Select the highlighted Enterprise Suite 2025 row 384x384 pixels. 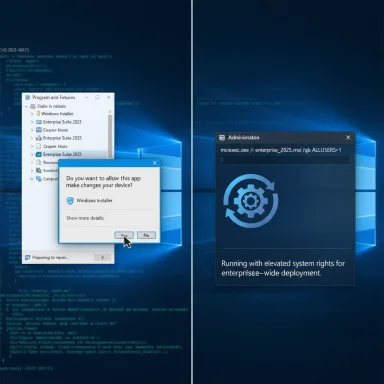(x=62, y=154)
